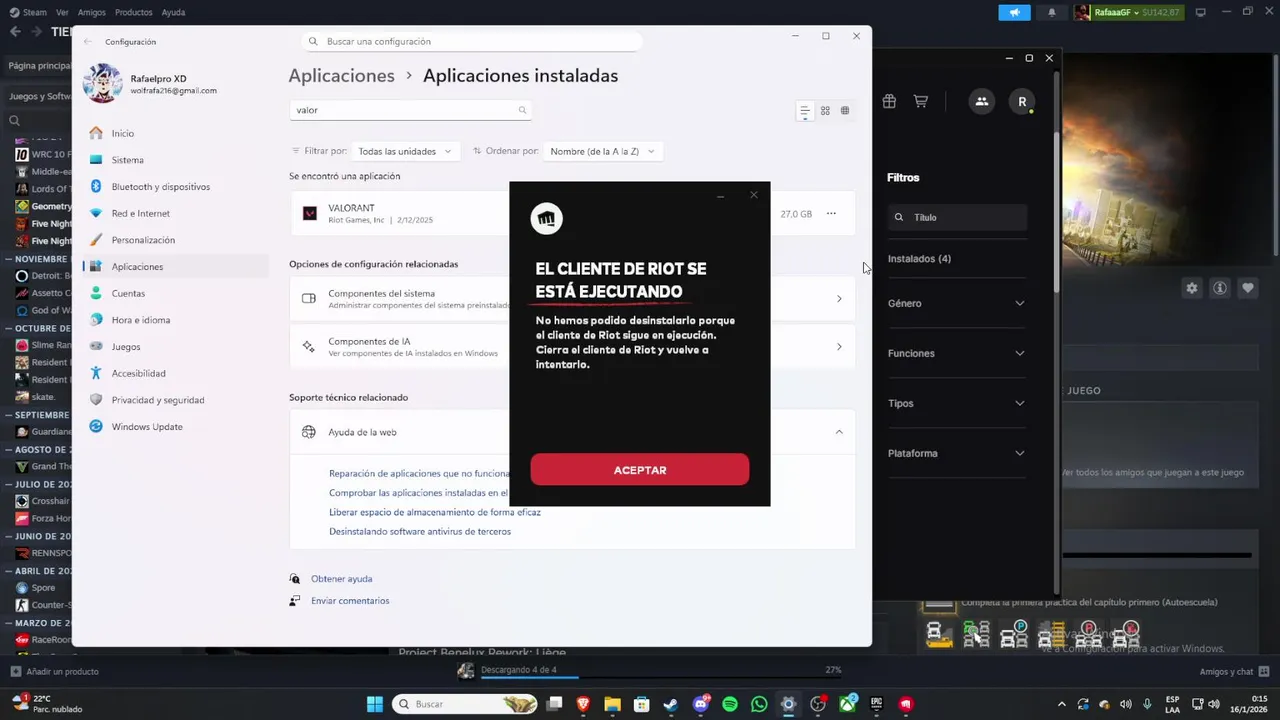Click the Obtener ayuda link
The image size is (1280, 720).
click(x=341, y=579)
